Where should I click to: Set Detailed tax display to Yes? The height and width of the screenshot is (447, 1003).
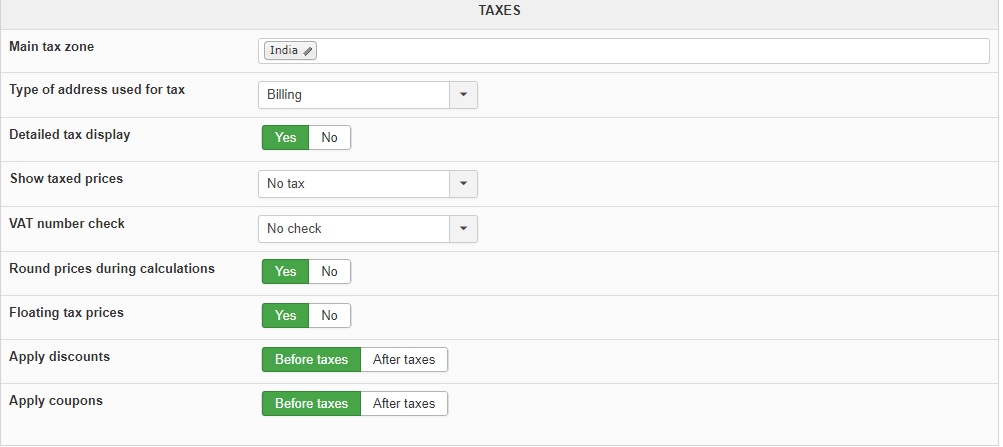pos(286,138)
